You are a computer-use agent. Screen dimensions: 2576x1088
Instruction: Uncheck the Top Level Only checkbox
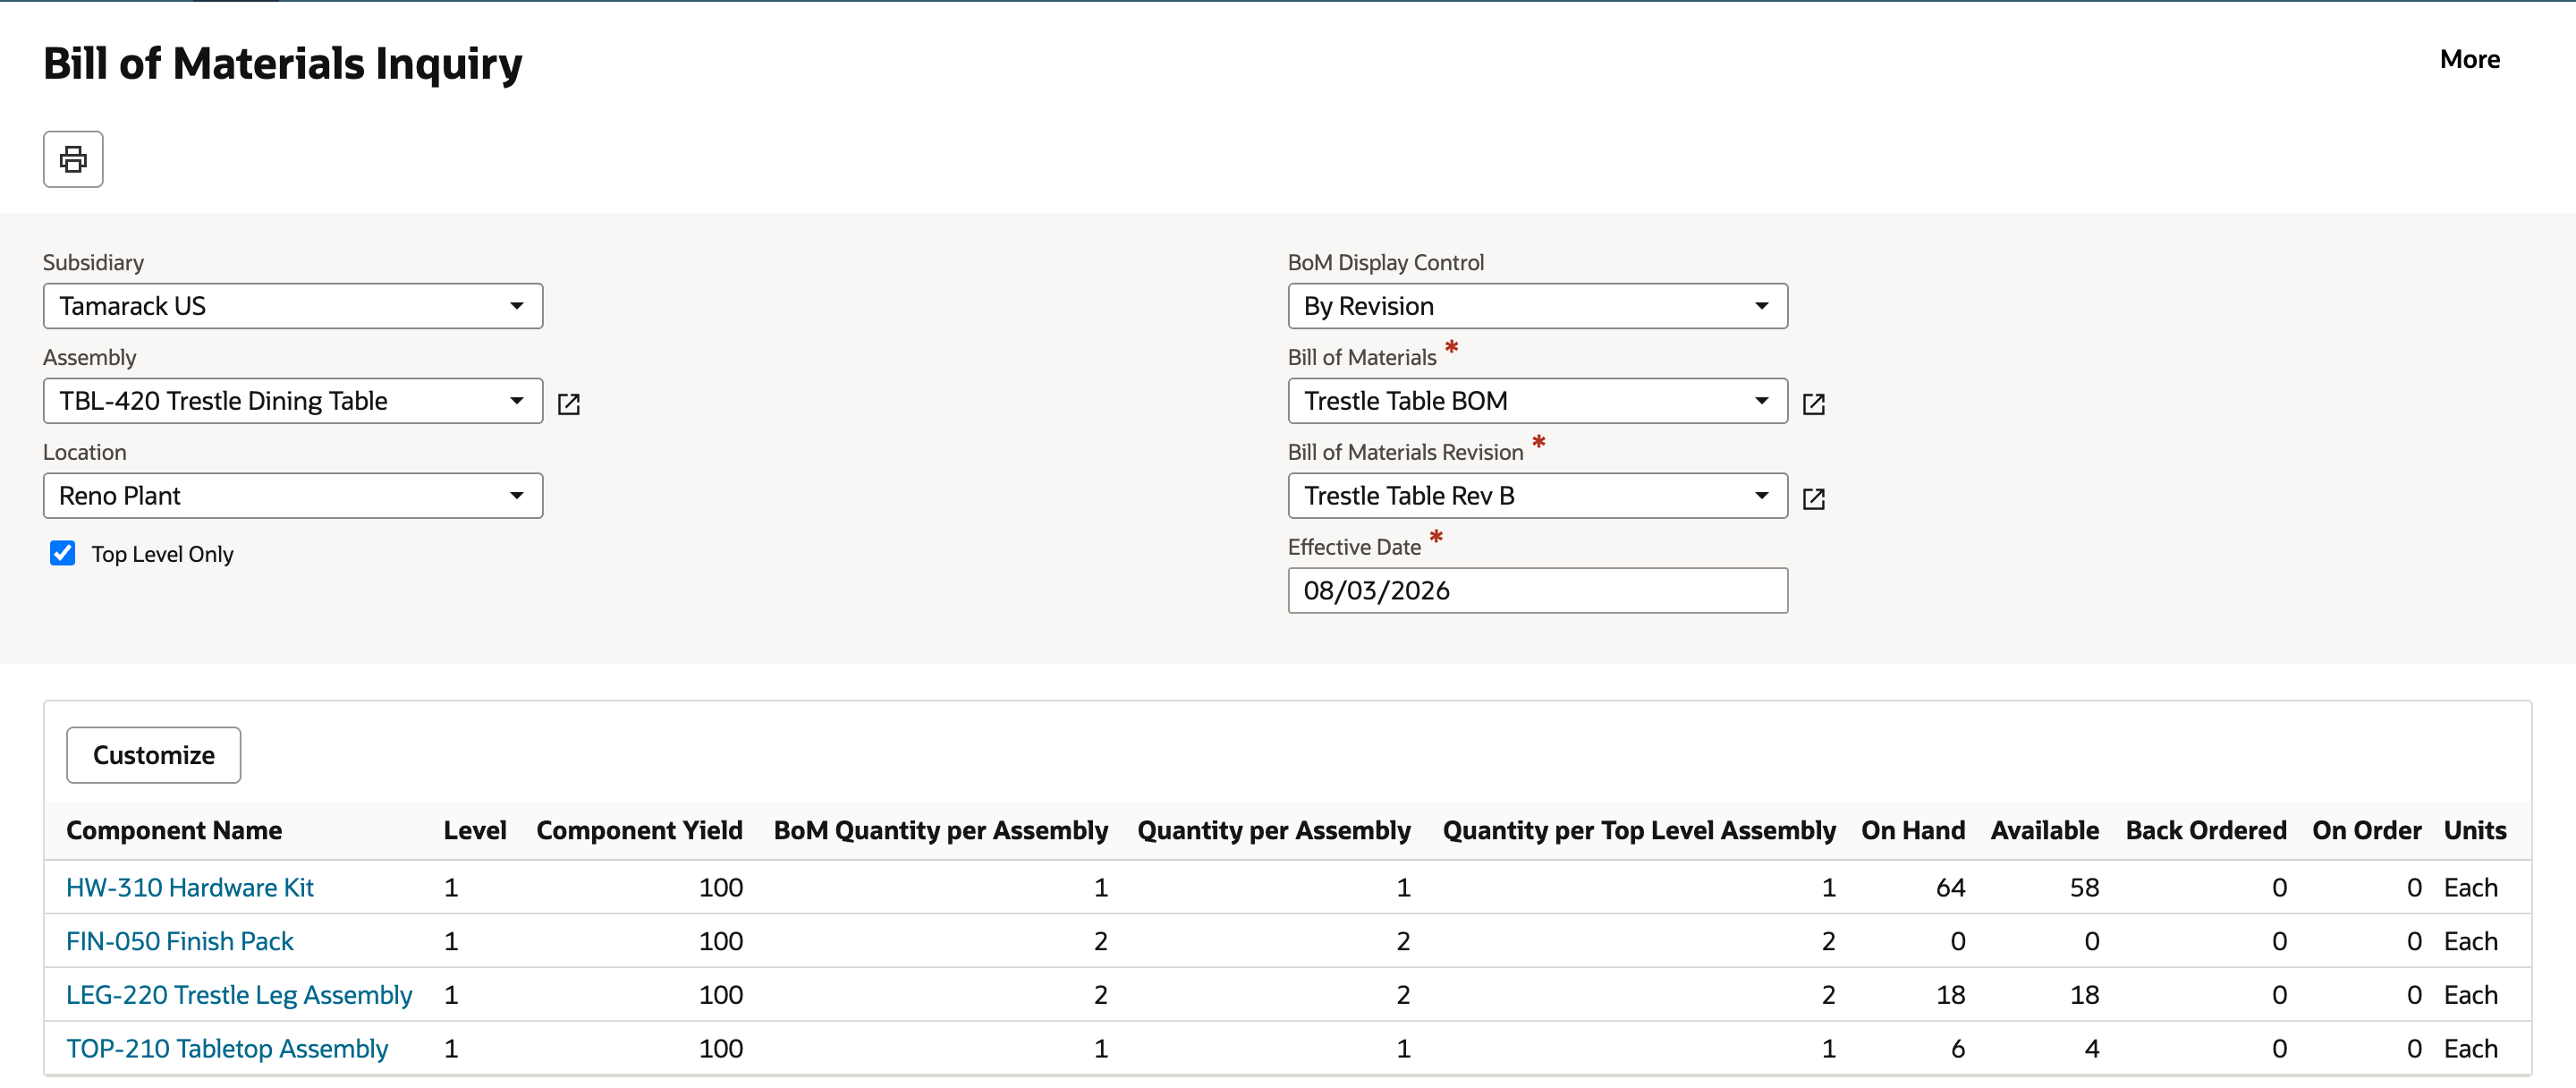tap(62, 553)
